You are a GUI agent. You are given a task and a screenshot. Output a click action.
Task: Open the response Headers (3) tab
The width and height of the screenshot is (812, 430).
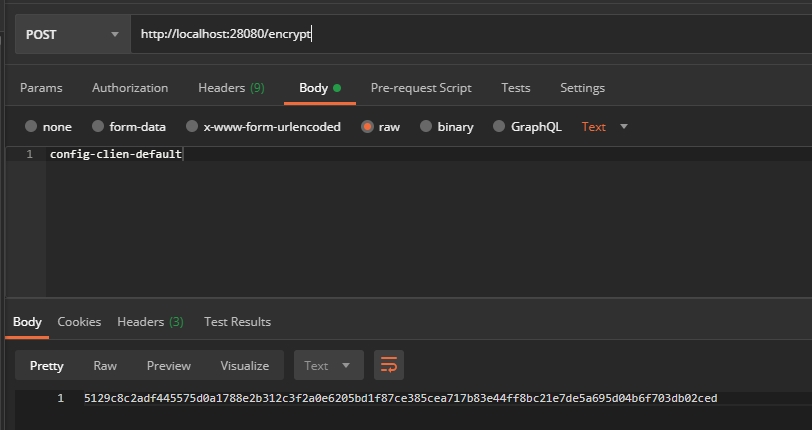(150, 322)
